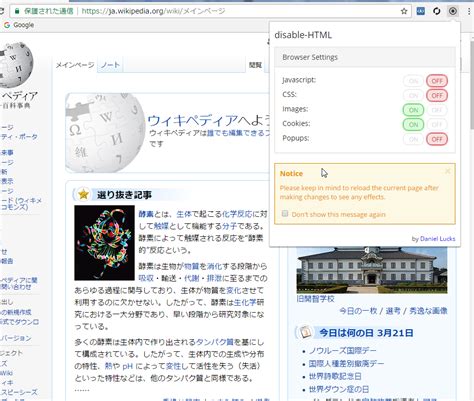This screenshot has width=474, height=401.
Task: Open the 代謝 link
Action: coord(192,278)
